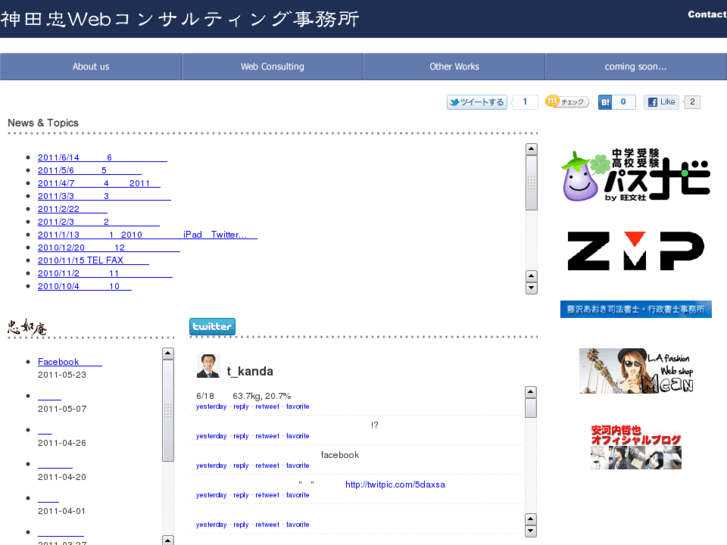Viewport: 727px width, 545px height.
Task: Click reply on the facebook tweet
Action: [241, 466]
